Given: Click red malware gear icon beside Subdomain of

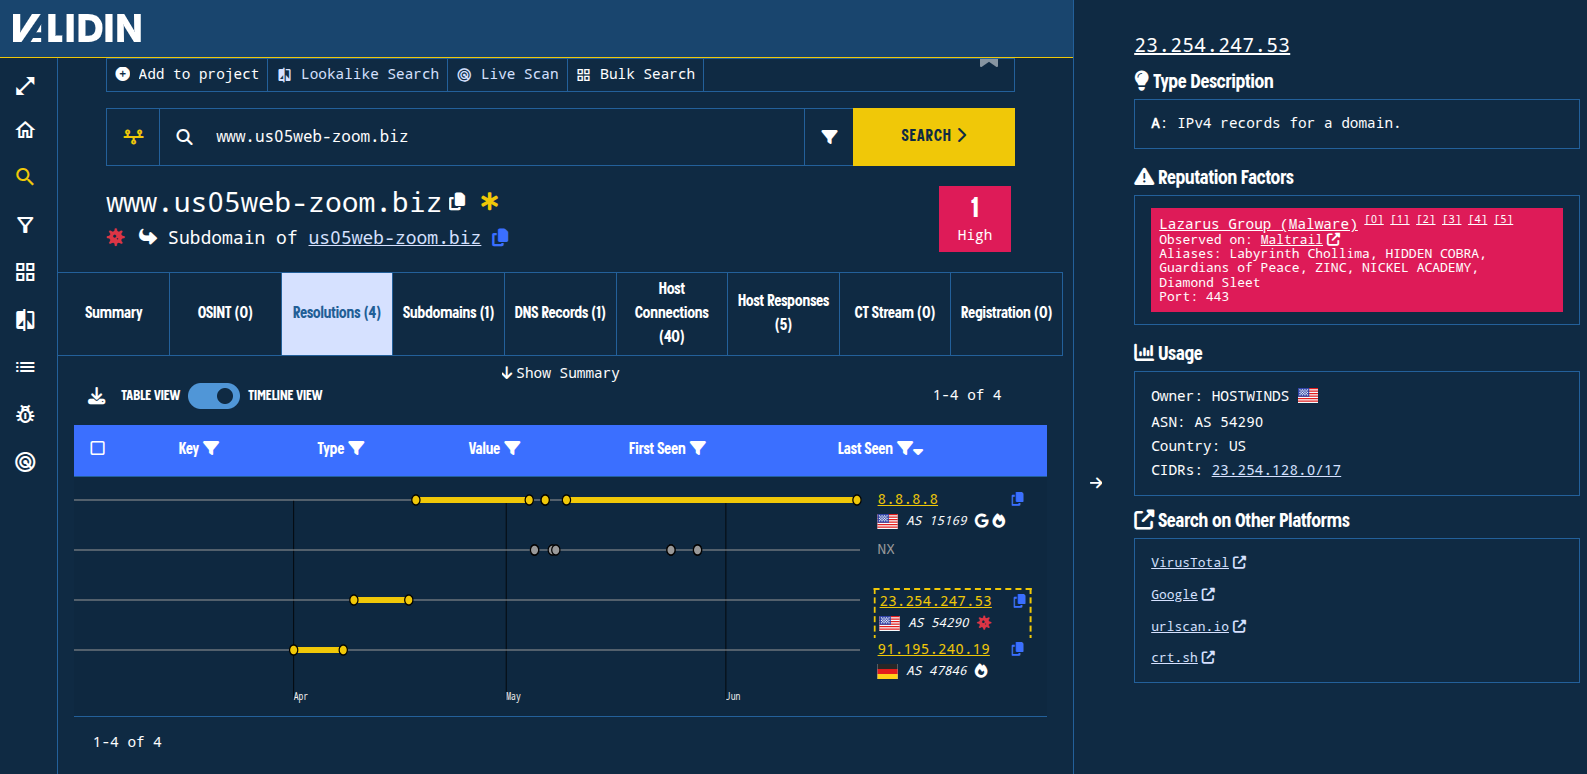Looking at the screenshot, I should pos(116,237).
